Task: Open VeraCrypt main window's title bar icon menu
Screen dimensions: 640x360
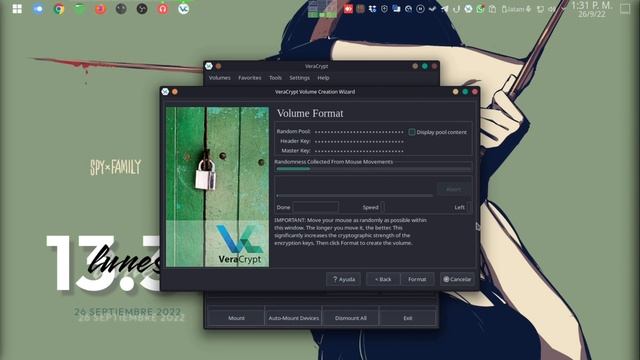Action: pos(209,66)
